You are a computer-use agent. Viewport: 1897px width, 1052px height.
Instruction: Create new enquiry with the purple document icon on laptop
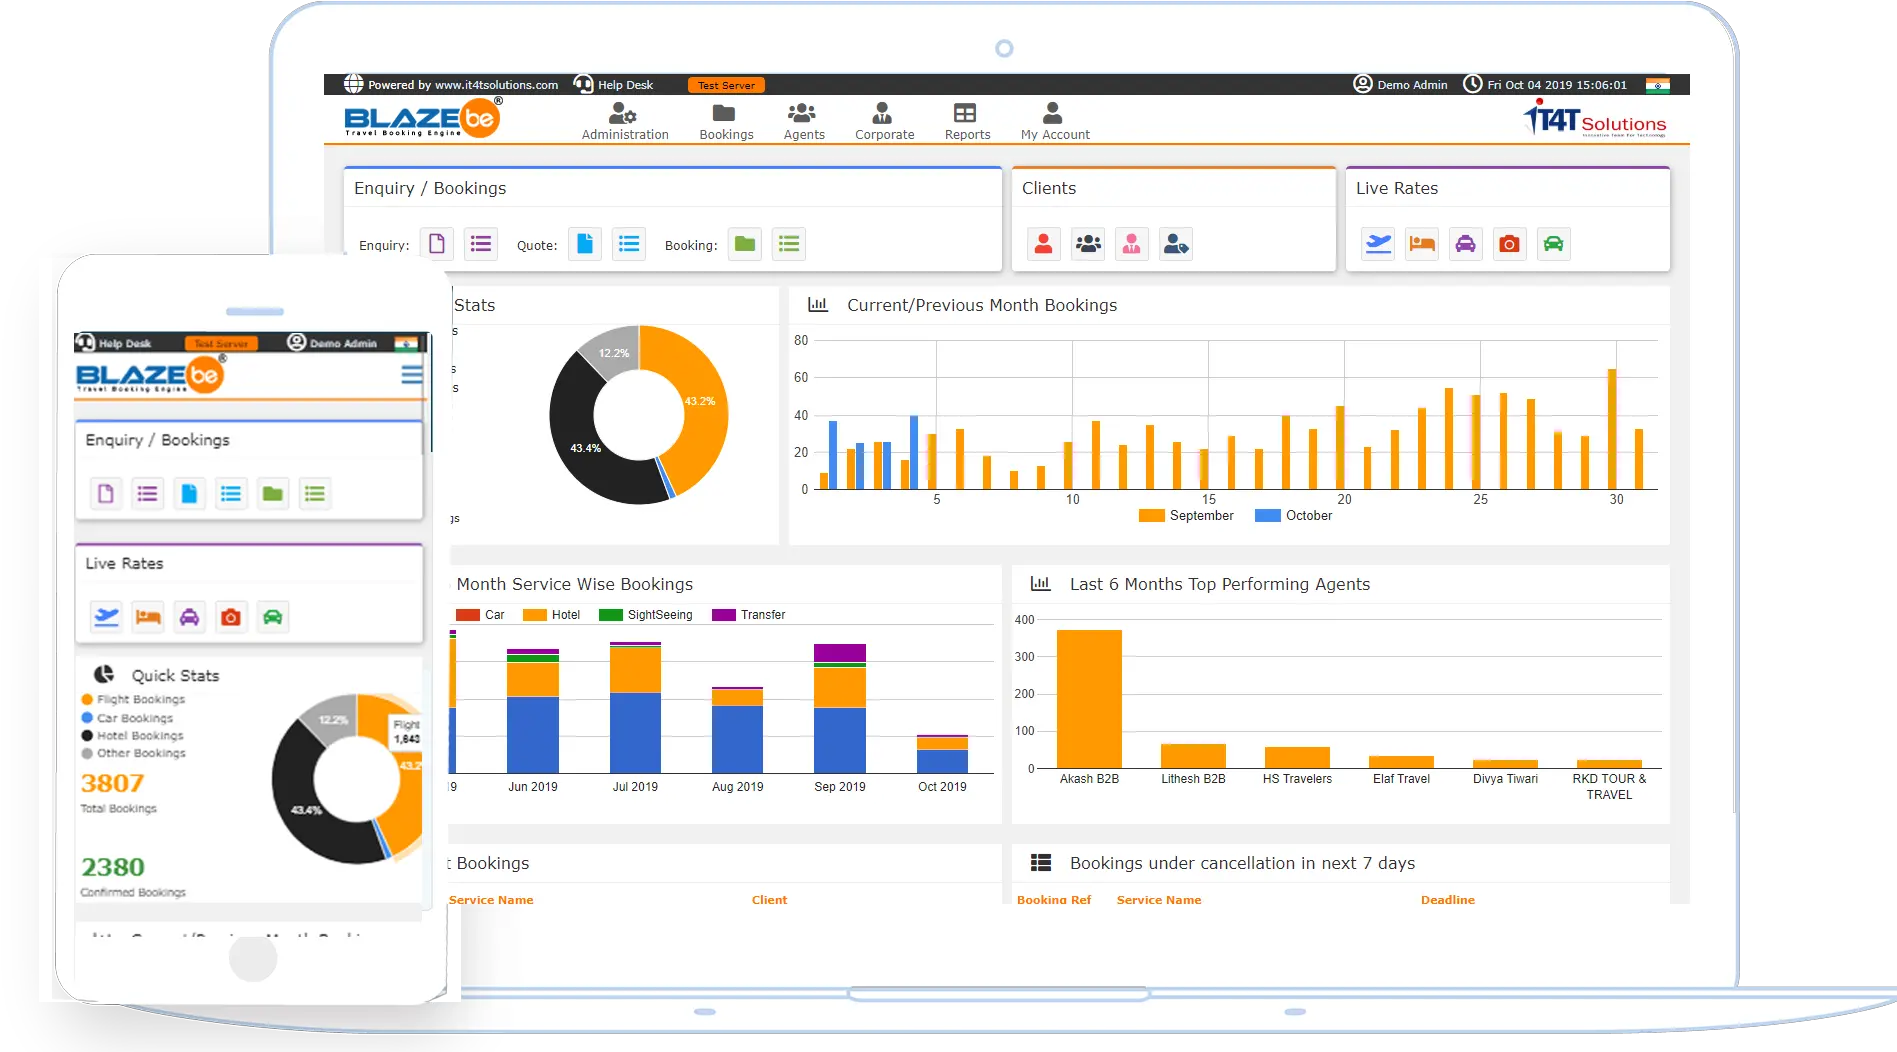(437, 244)
